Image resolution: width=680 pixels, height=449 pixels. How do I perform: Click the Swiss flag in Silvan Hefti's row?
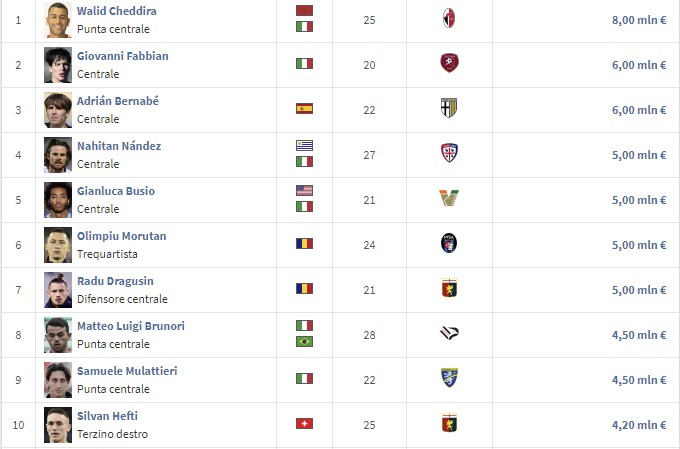tap(304, 423)
